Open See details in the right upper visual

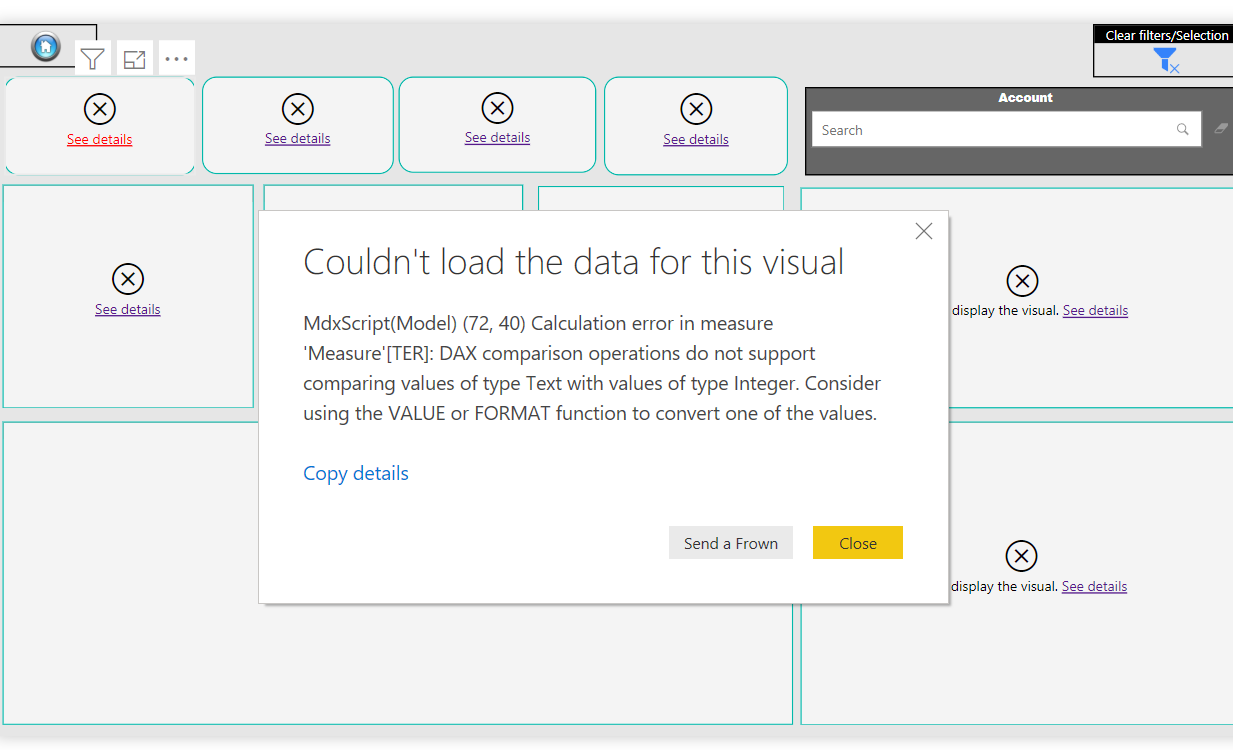click(1095, 310)
